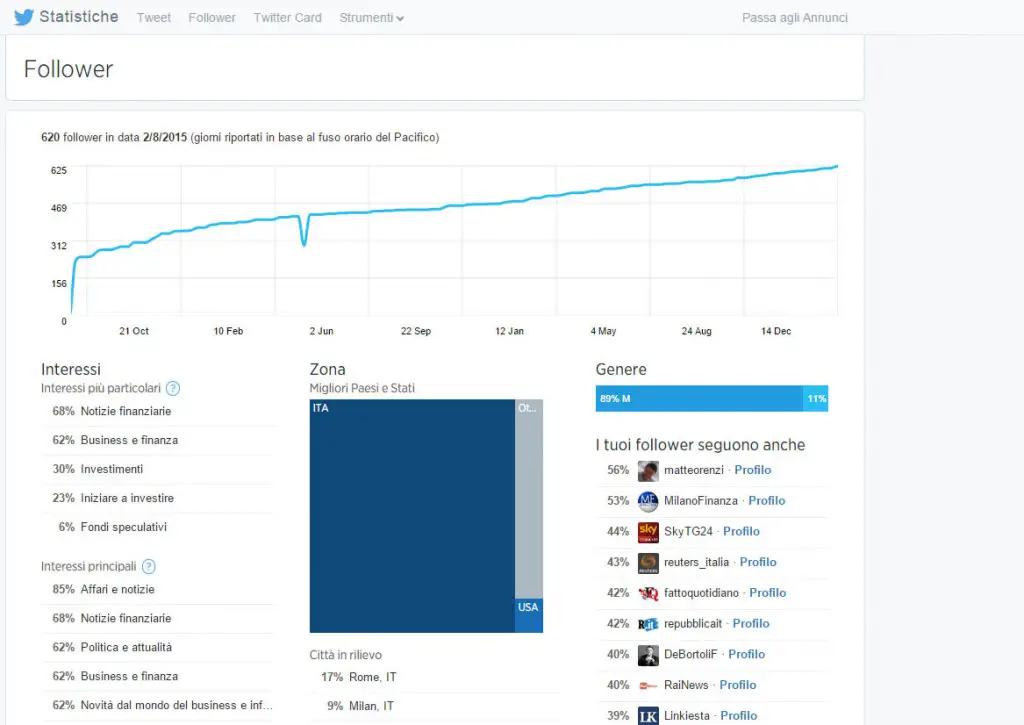
Task: Click the 2 Jun axis label
Action: point(321,331)
